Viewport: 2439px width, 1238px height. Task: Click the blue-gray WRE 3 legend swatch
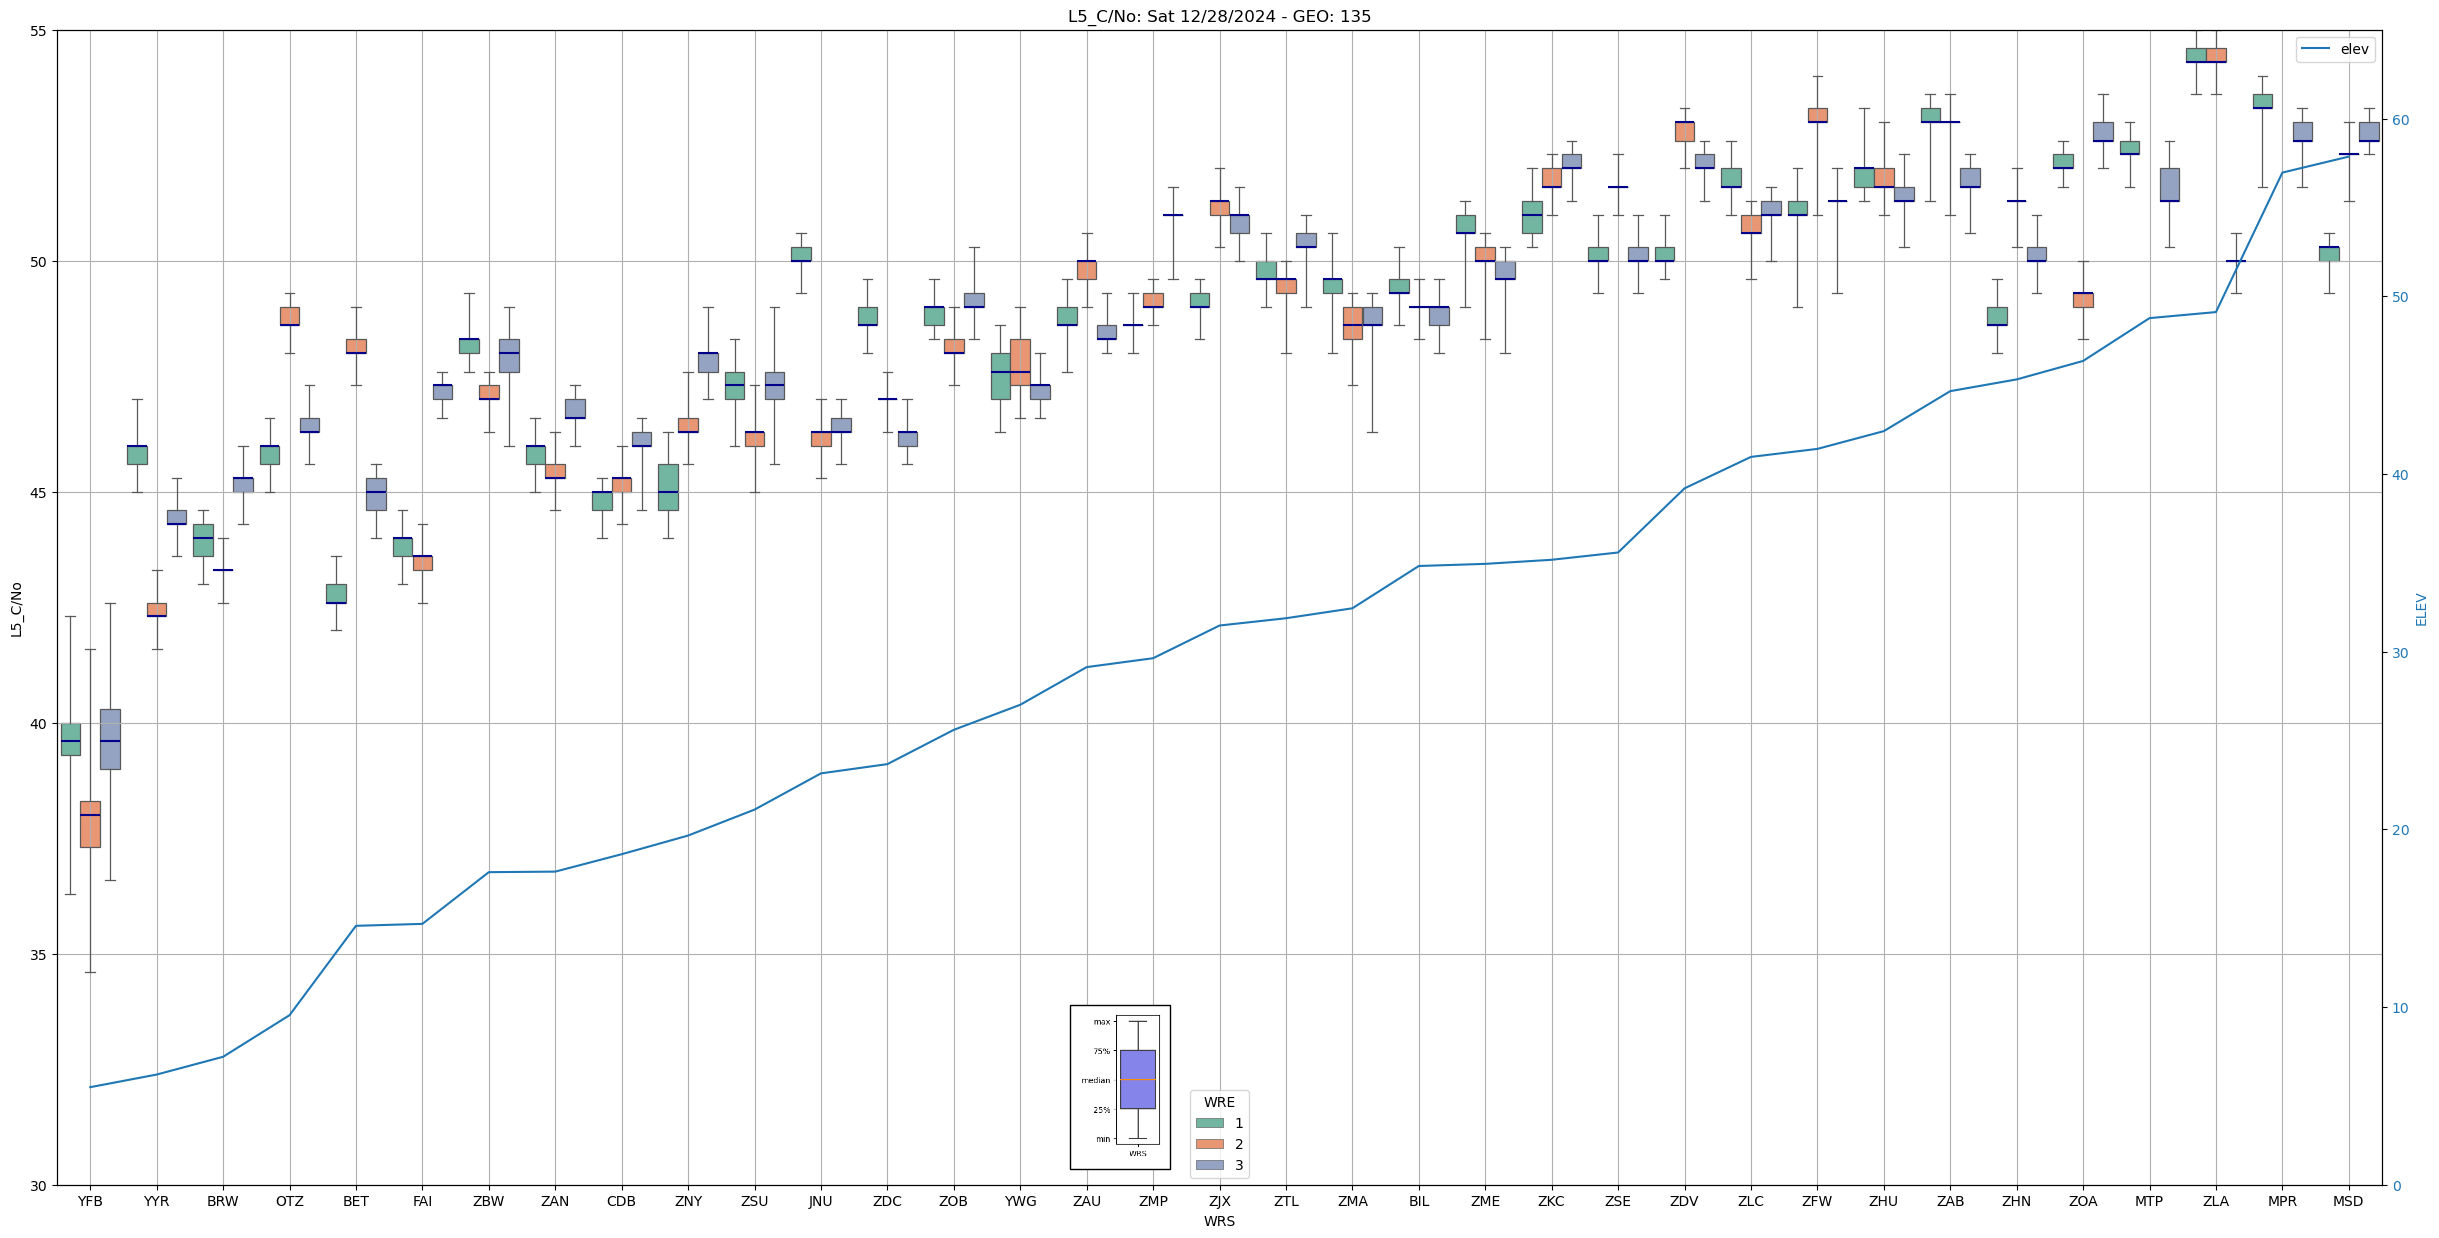point(1209,1165)
